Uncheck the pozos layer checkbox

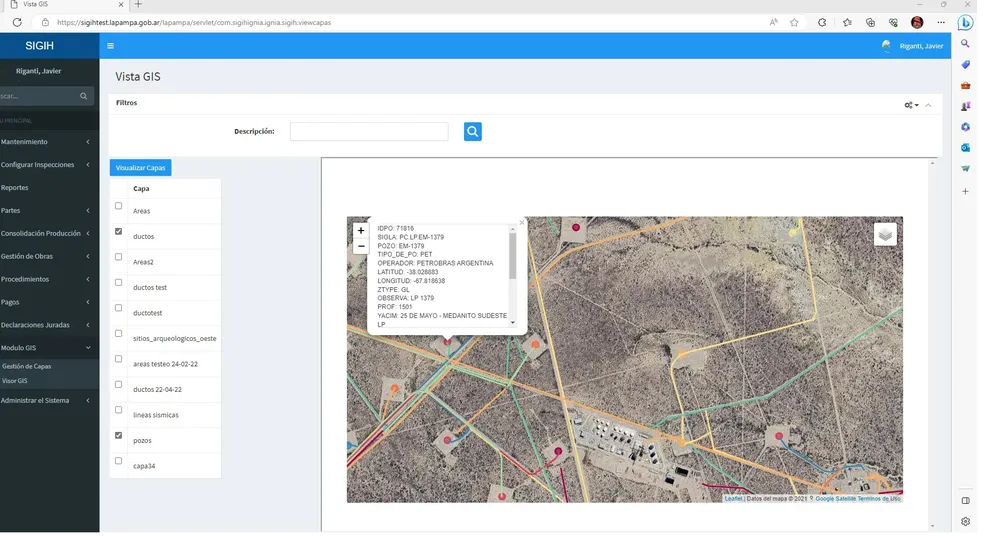(x=119, y=436)
